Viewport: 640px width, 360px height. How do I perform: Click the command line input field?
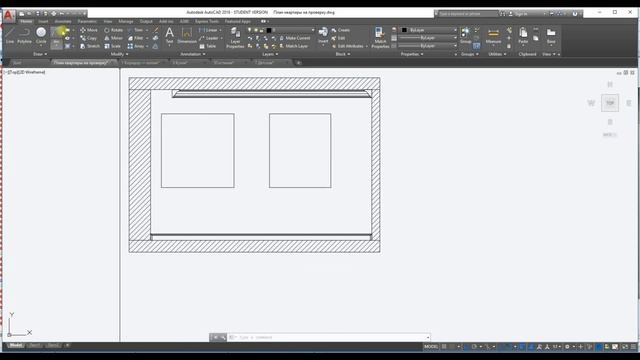coord(329,337)
